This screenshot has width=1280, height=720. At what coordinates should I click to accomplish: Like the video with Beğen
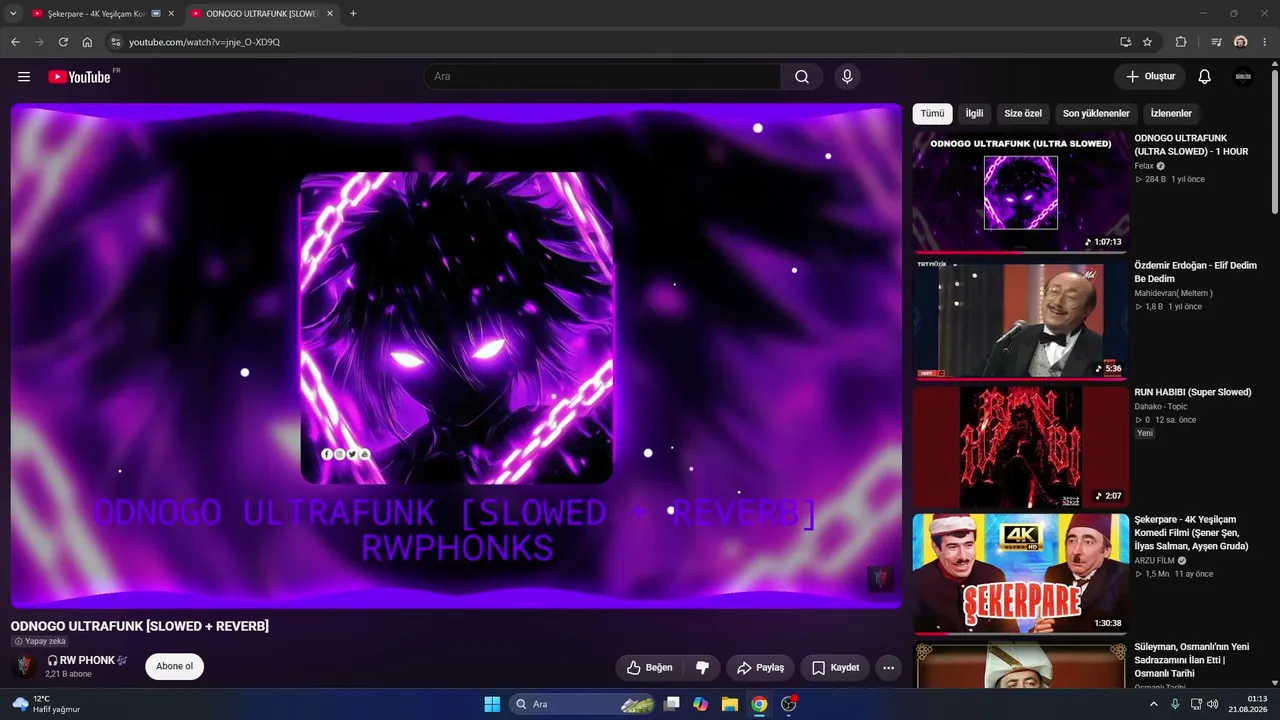649,667
